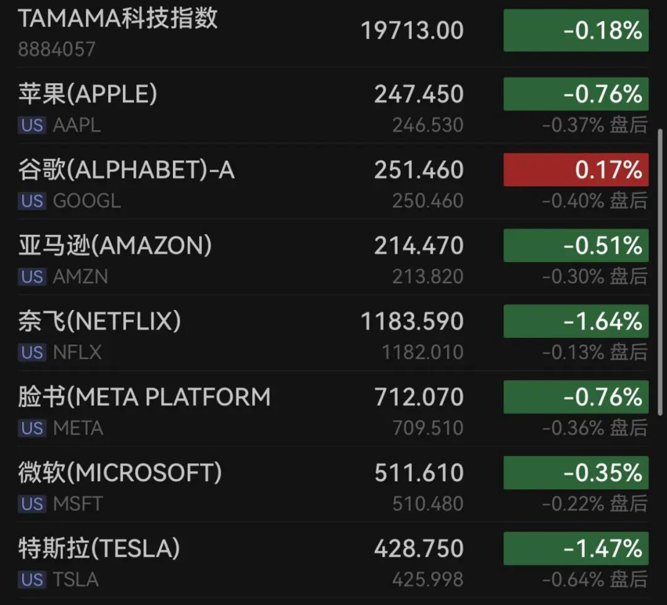667x605 pixels.
Task: Click the US market badge beside GOOGL
Action: point(32,201)
